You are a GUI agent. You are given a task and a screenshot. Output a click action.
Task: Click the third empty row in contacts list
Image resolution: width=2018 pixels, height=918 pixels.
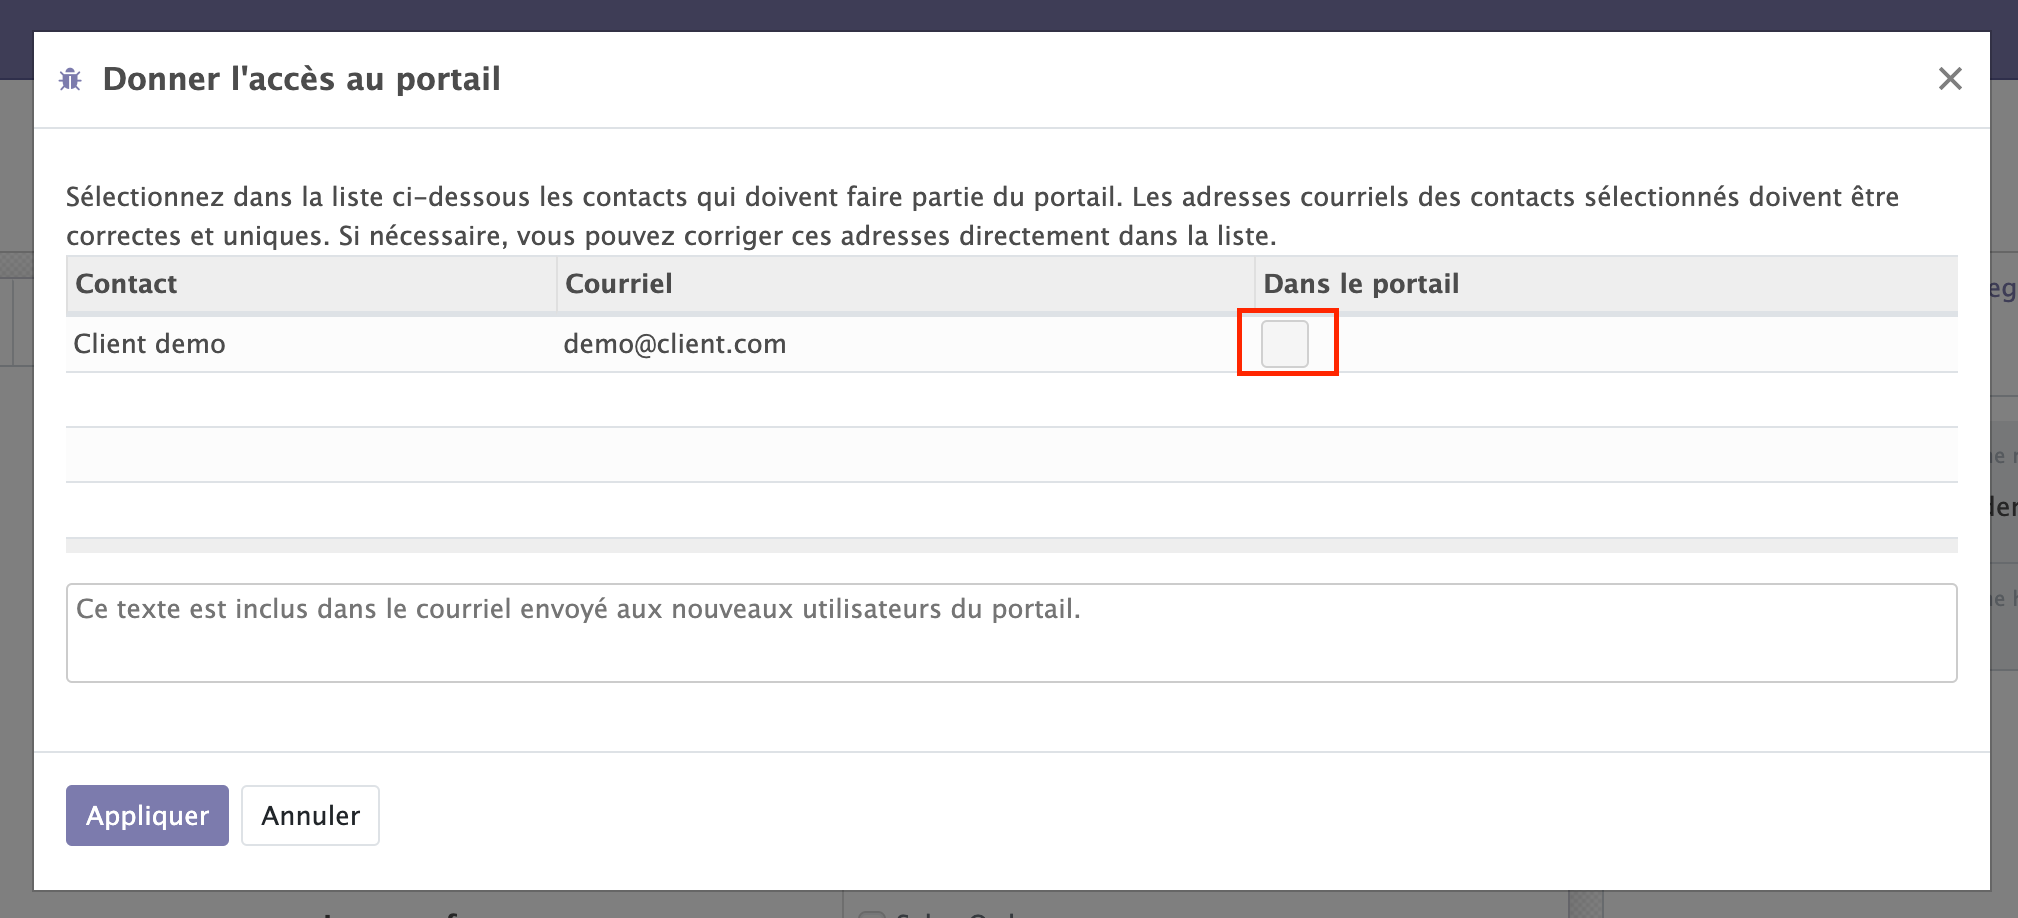pos(1010,510)
